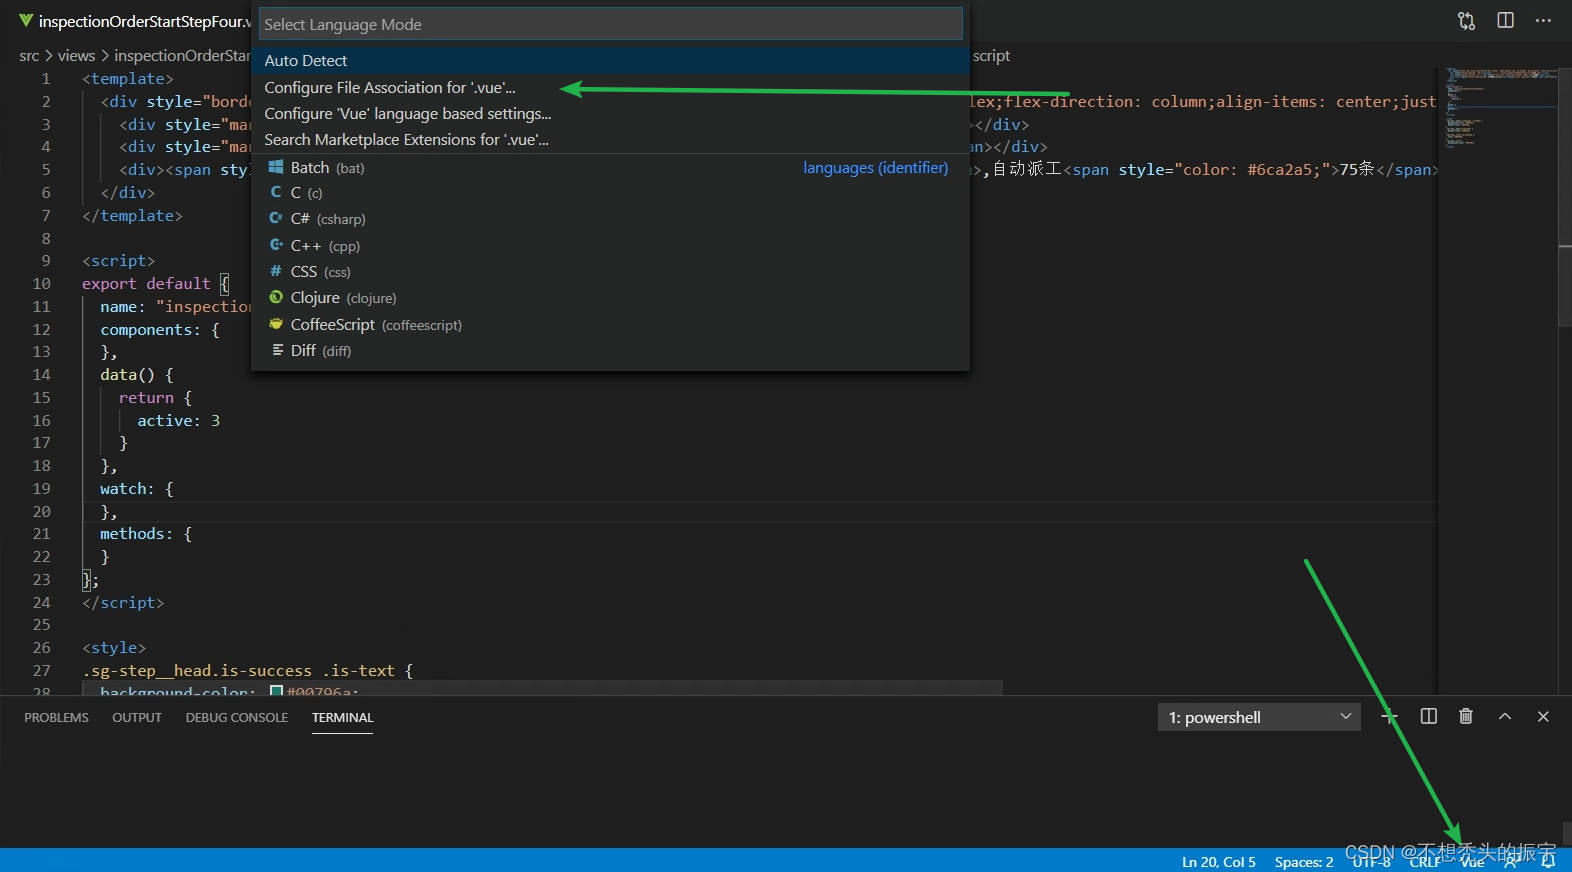This screenshot has height=872, width=1572.
Task: Pick the C (c) language
Action: click(611, 193)
